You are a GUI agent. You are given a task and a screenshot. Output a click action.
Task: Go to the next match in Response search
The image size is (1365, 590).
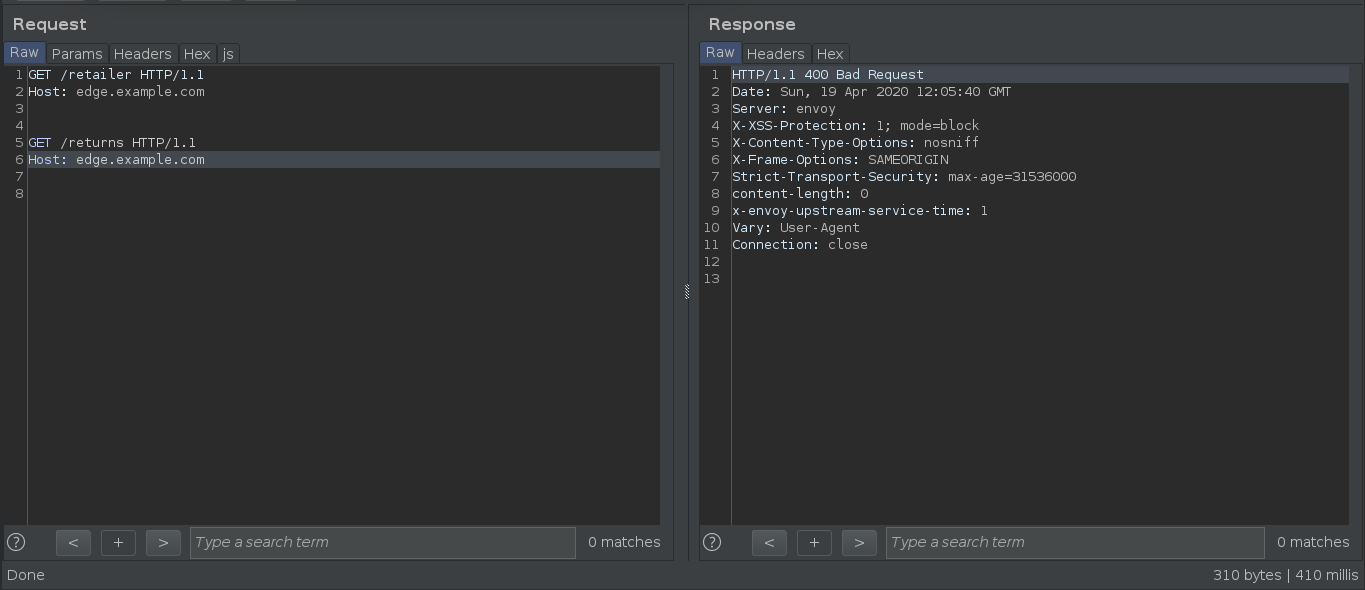pos(859,542)
